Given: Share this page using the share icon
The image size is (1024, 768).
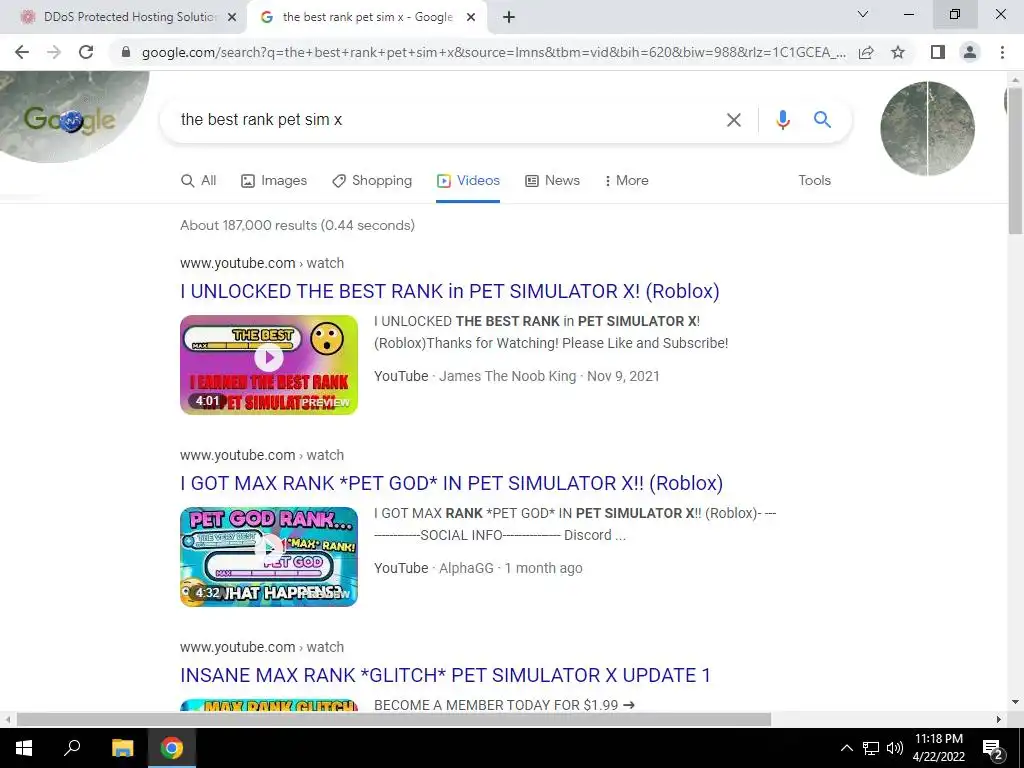Looking at the screenshot, I should click(x=866, y=52).
